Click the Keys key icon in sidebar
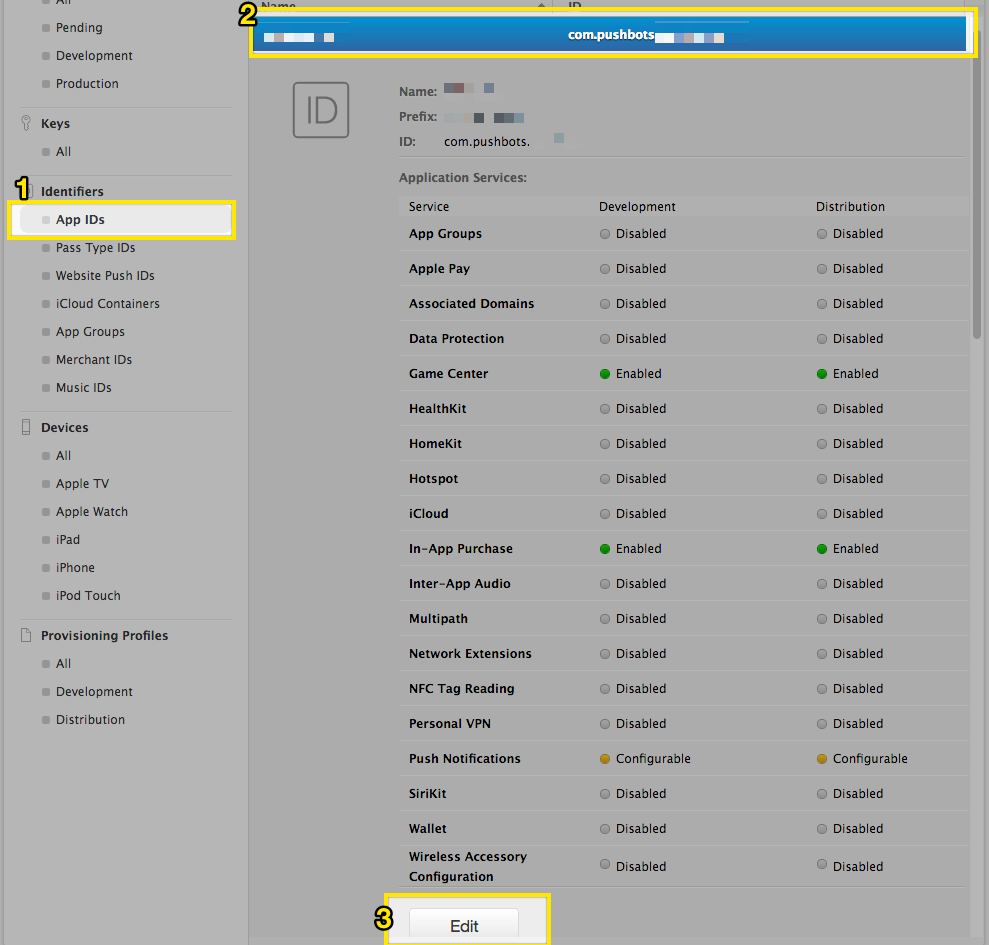989x945 pixels. click(x=26, y=123)
